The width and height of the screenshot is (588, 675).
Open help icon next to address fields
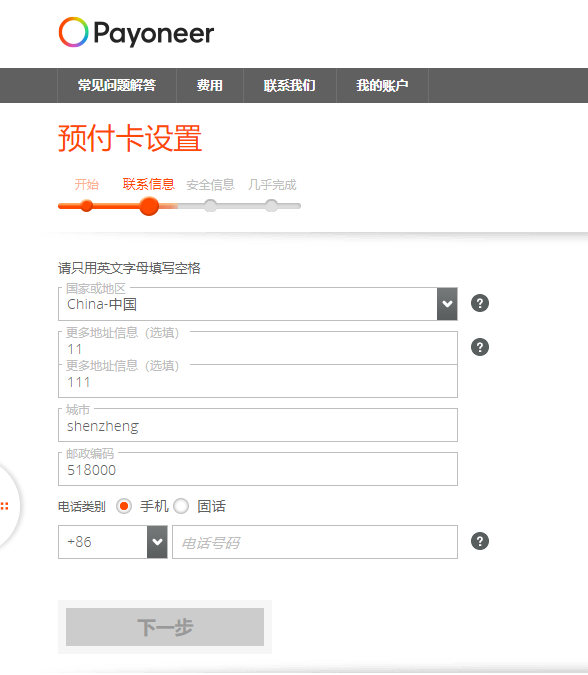pos(480,347)
